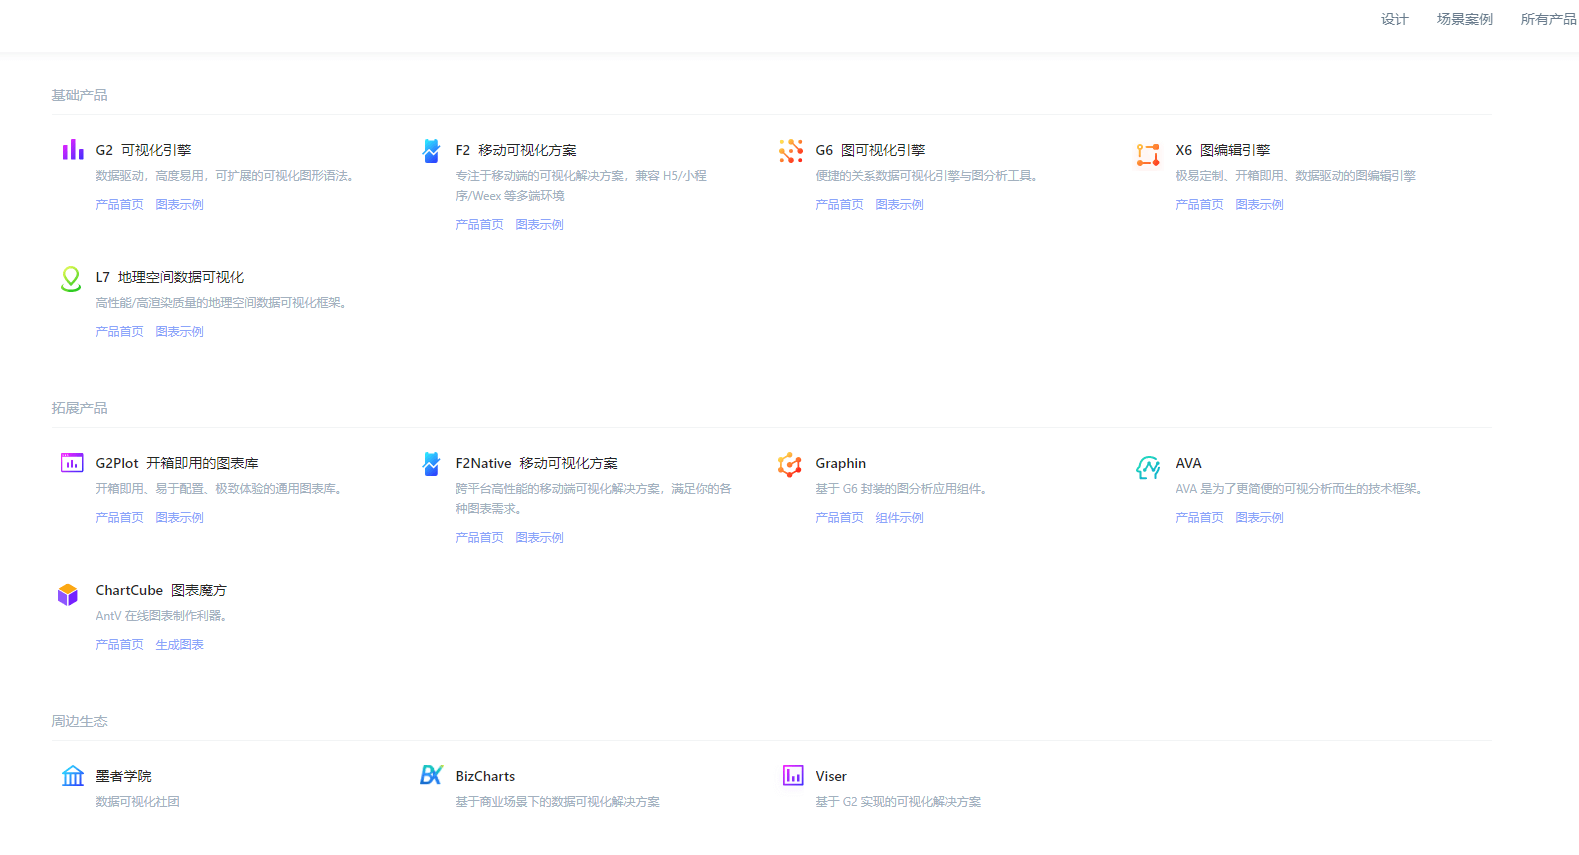The height and width of the screenshot is (855, 1579).
Task: Click the G2 bar chart icon
Action: coord(72,150)
